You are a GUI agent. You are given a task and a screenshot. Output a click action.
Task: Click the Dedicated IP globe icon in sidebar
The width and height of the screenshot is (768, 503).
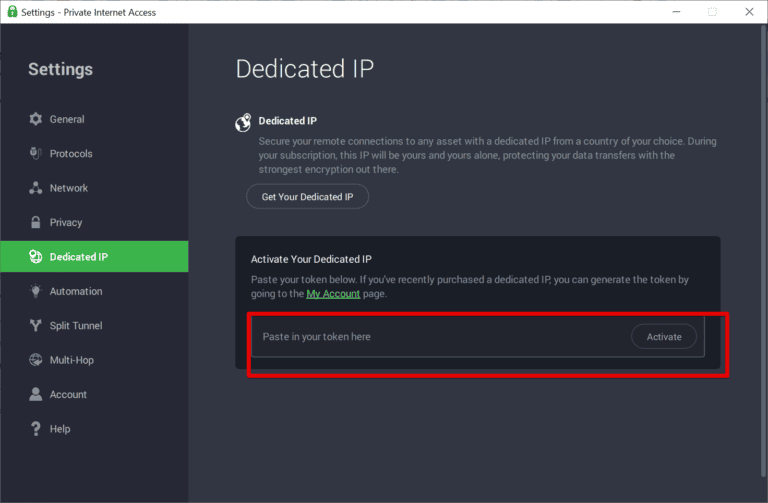[x=35, y=257]
